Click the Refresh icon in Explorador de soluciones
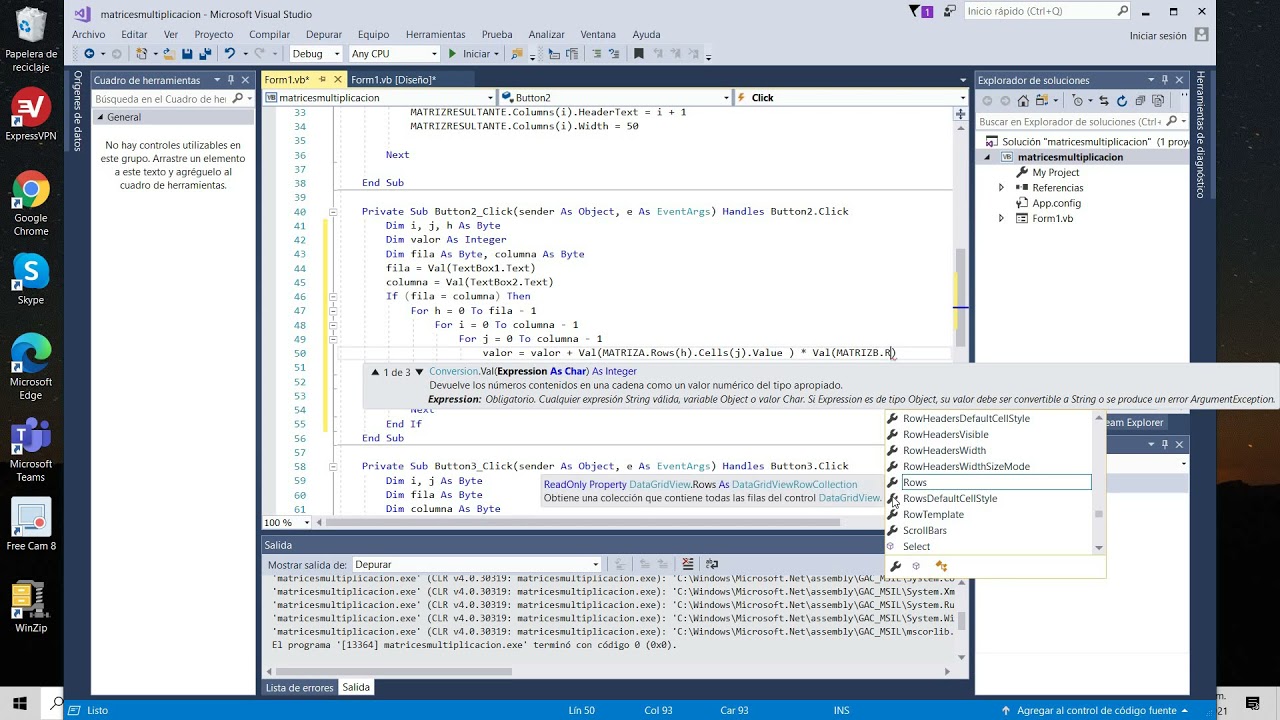 (1121, 100)
